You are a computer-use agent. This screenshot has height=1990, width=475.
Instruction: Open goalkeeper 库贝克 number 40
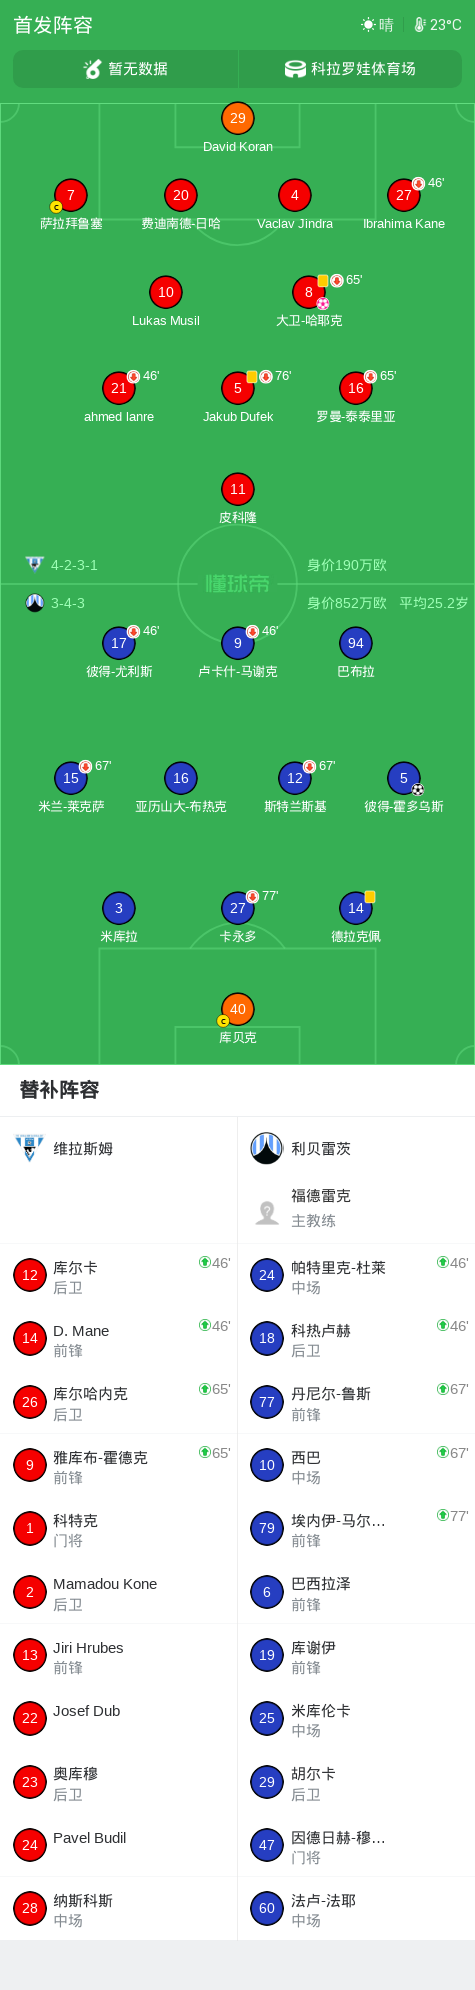coord(238,1009)
